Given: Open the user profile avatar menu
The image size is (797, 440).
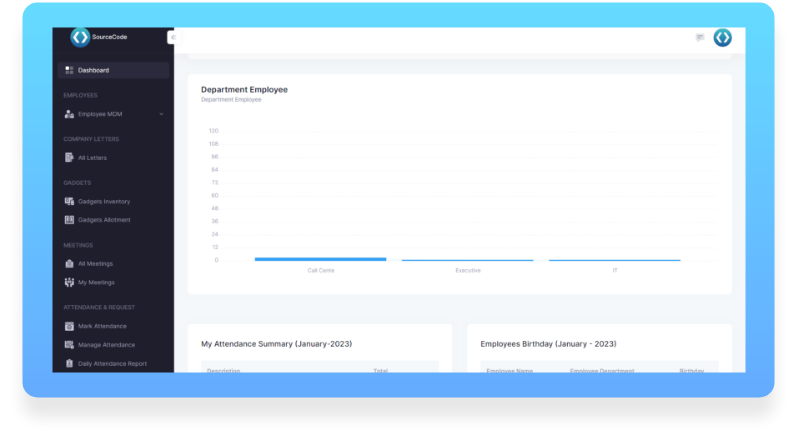Looking at the screenshot, I should 722,37.
